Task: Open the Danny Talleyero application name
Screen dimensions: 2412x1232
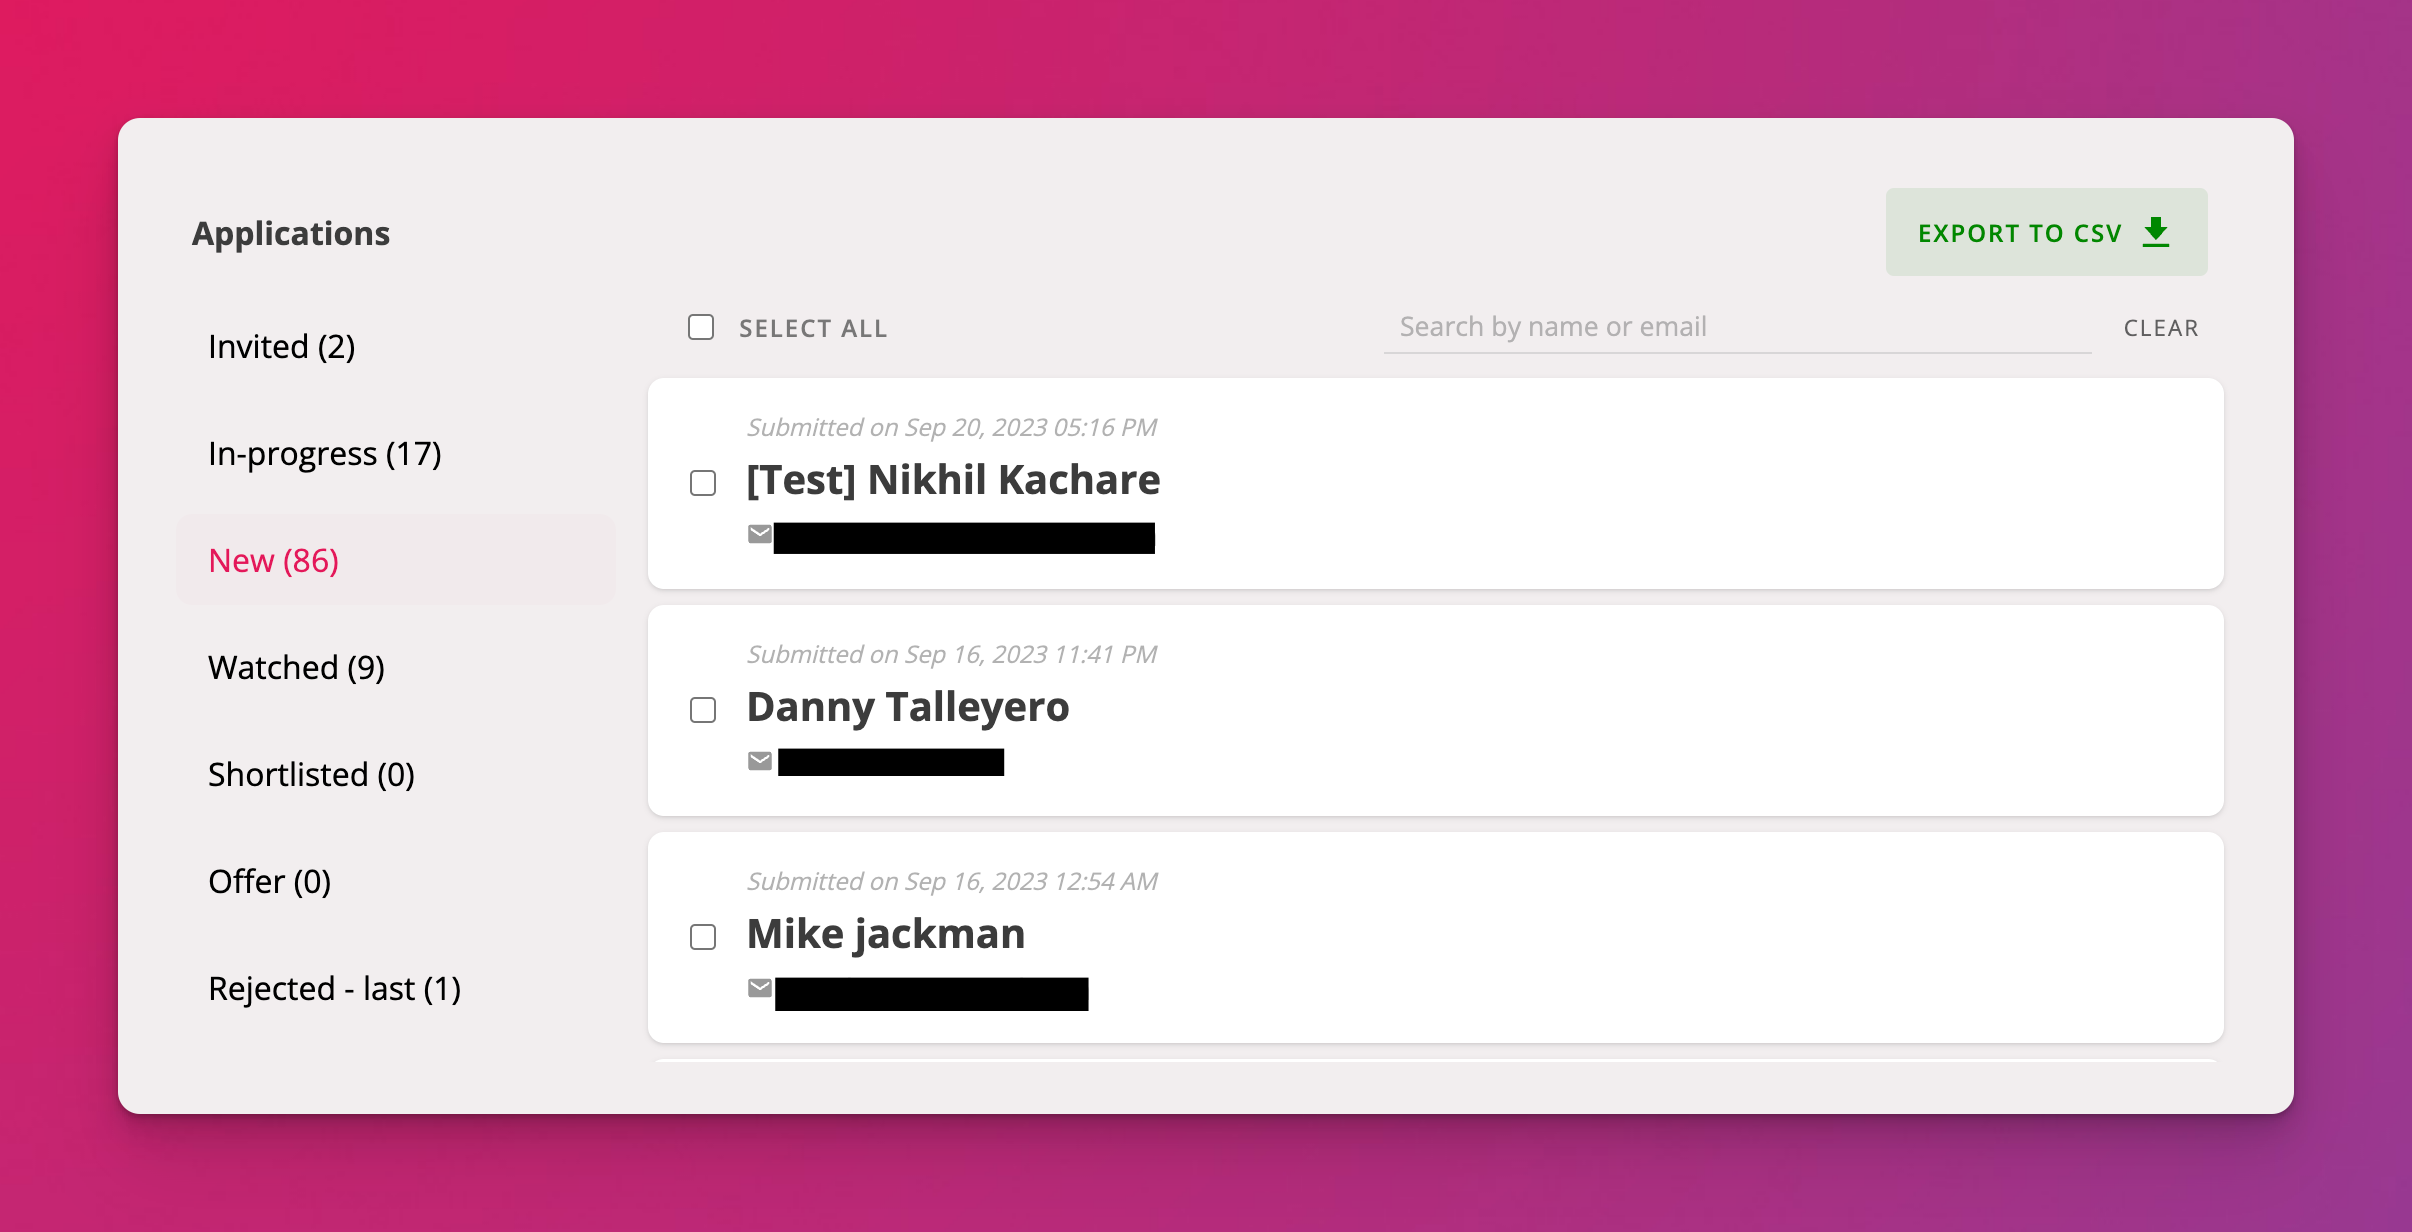Action: (x=908, y=707)
